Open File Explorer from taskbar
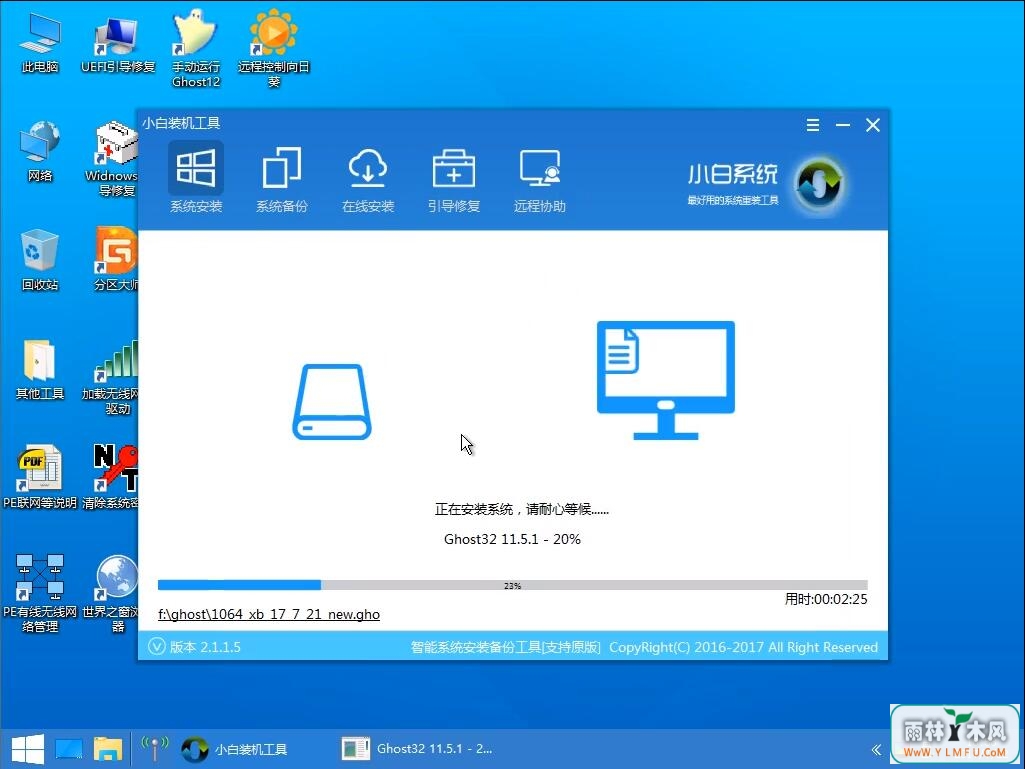This screenshot has height=769, width=1025. (x=108, y=749)
